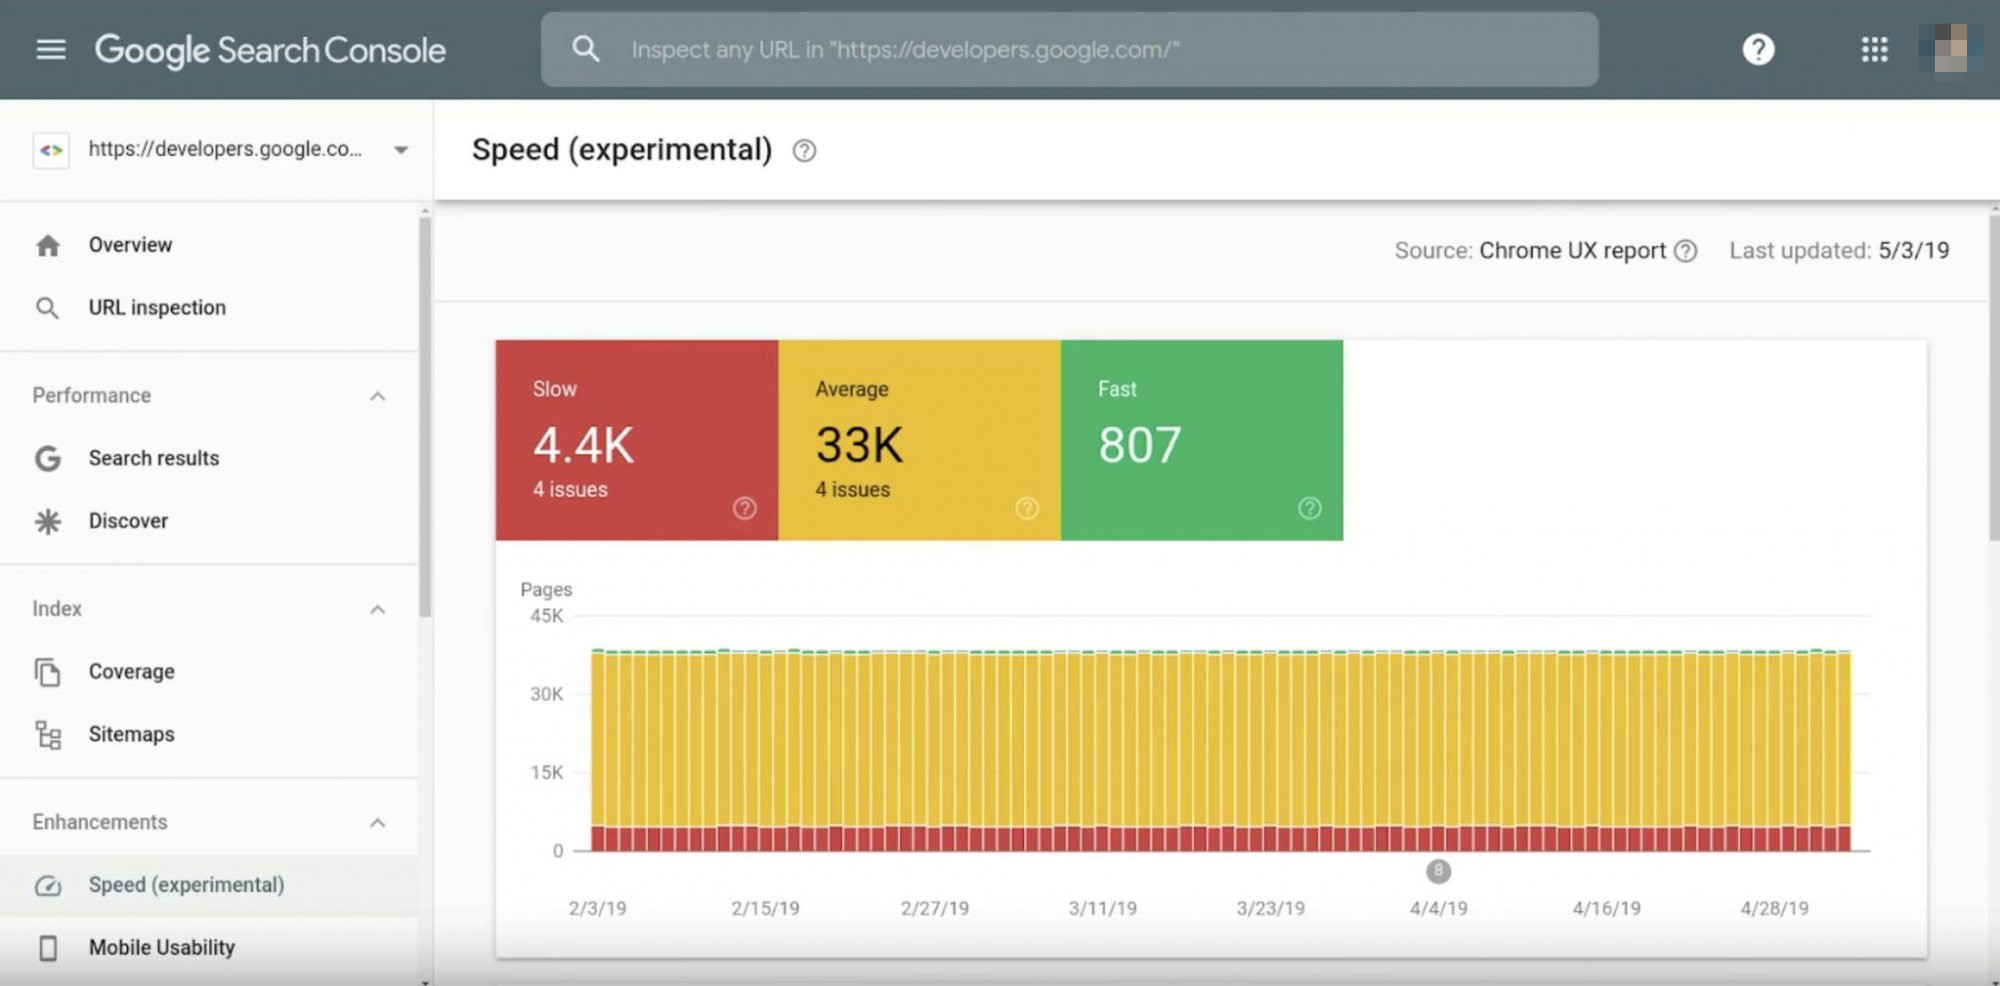
Task: Click the Mobile Usability phone icon
Action: tap(47, 947)
